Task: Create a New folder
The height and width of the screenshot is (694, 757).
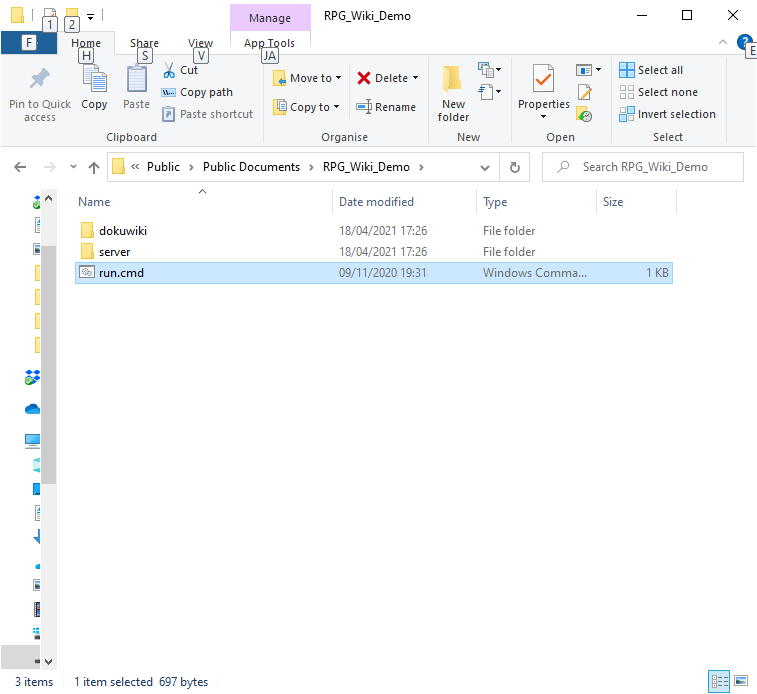Action: point(453,94)
